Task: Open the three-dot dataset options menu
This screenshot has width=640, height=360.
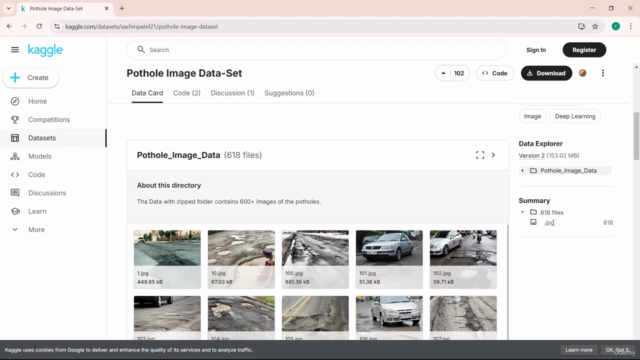Action: coord(603,73)
